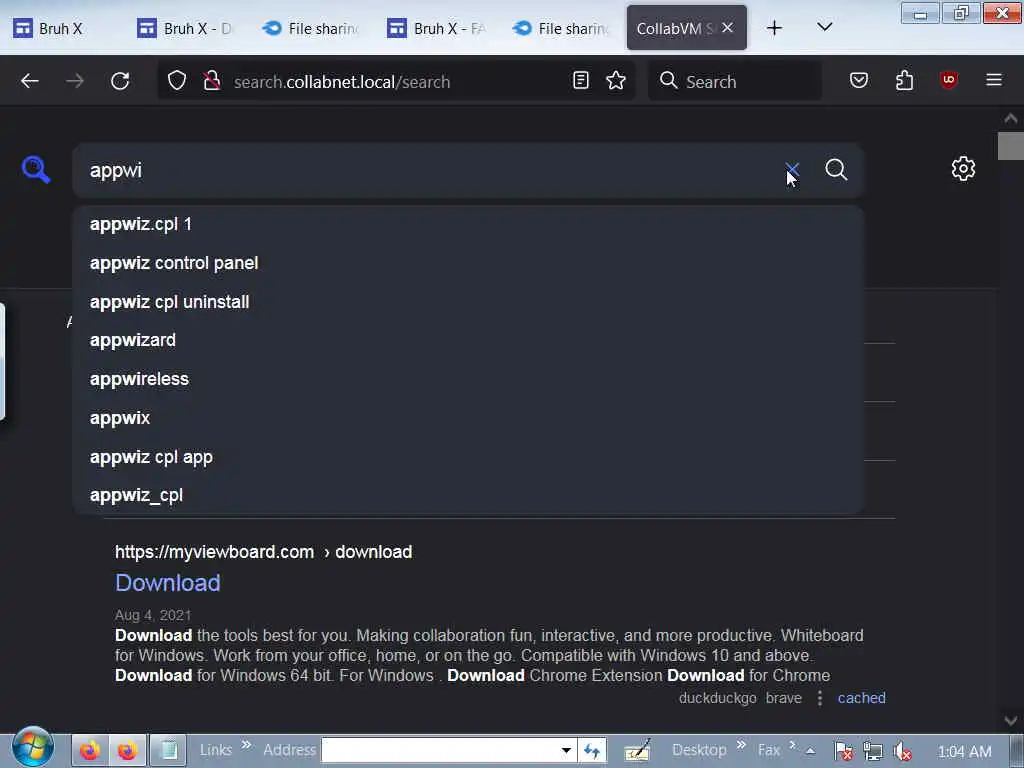Submit search with the magnifier button

[x=836, y=170]
